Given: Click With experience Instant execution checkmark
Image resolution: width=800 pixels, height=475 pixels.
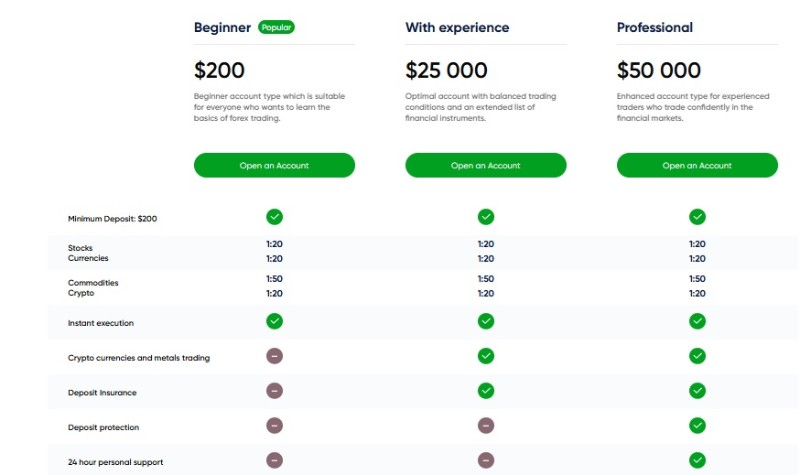Looking at the screenshot, I should (486, 321).
